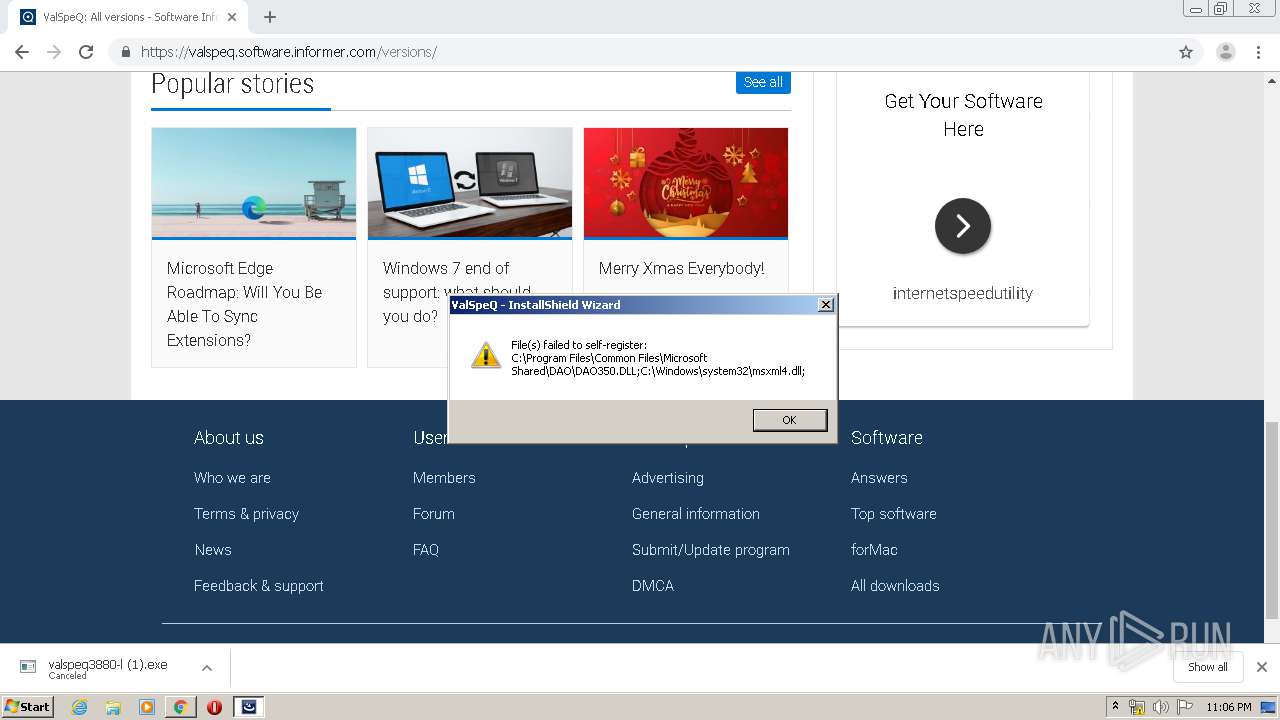
Task: Click the network tray icon
Action: [x=1137, y=707]
